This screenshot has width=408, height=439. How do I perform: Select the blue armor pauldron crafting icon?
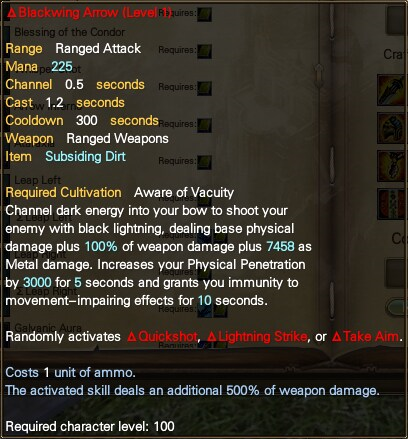pyautogui.click(x=393, y=128)
